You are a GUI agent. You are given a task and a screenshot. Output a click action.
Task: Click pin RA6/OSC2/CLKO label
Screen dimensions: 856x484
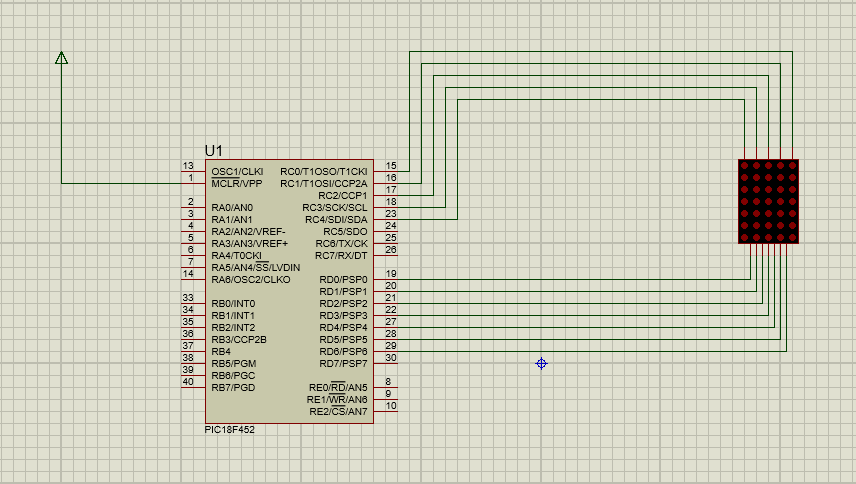[251, 279]
